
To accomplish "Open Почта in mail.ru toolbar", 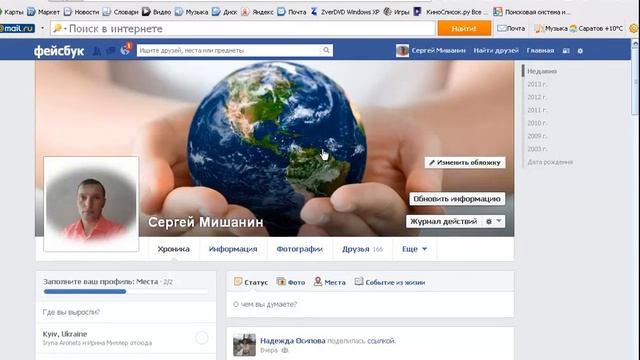I will [x=511, y=29].
